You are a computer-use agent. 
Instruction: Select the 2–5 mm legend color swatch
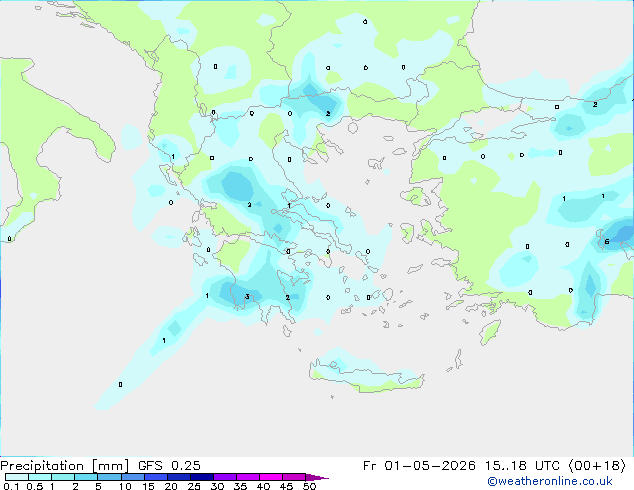pyautogui.click(x=86, y=477)
